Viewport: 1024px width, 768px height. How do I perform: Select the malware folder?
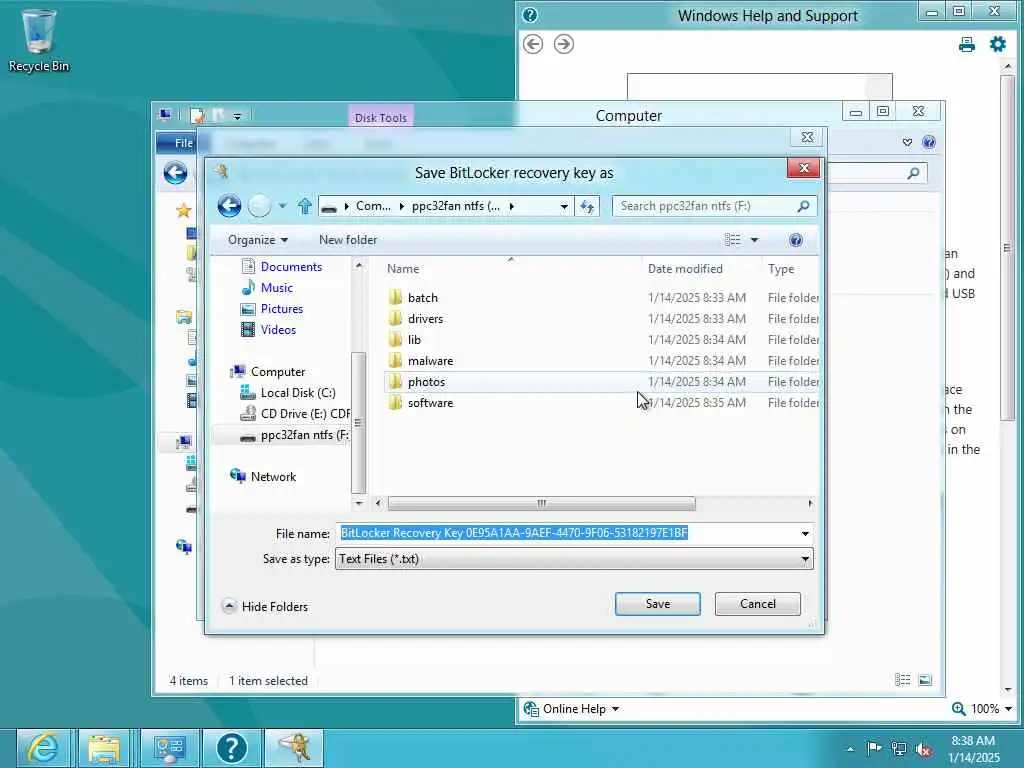point(430,360)
